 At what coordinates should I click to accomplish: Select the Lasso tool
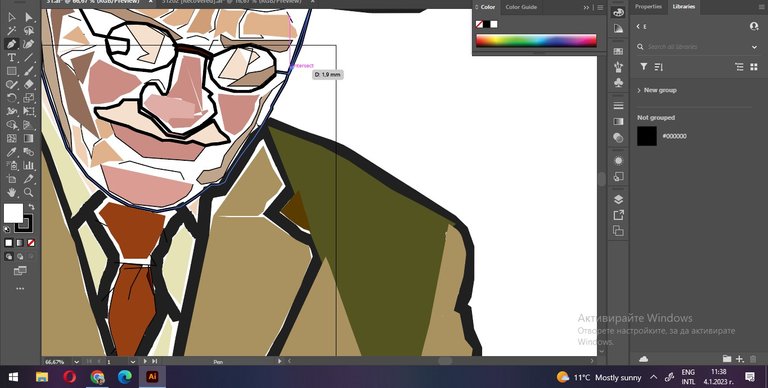click(29, 31)
